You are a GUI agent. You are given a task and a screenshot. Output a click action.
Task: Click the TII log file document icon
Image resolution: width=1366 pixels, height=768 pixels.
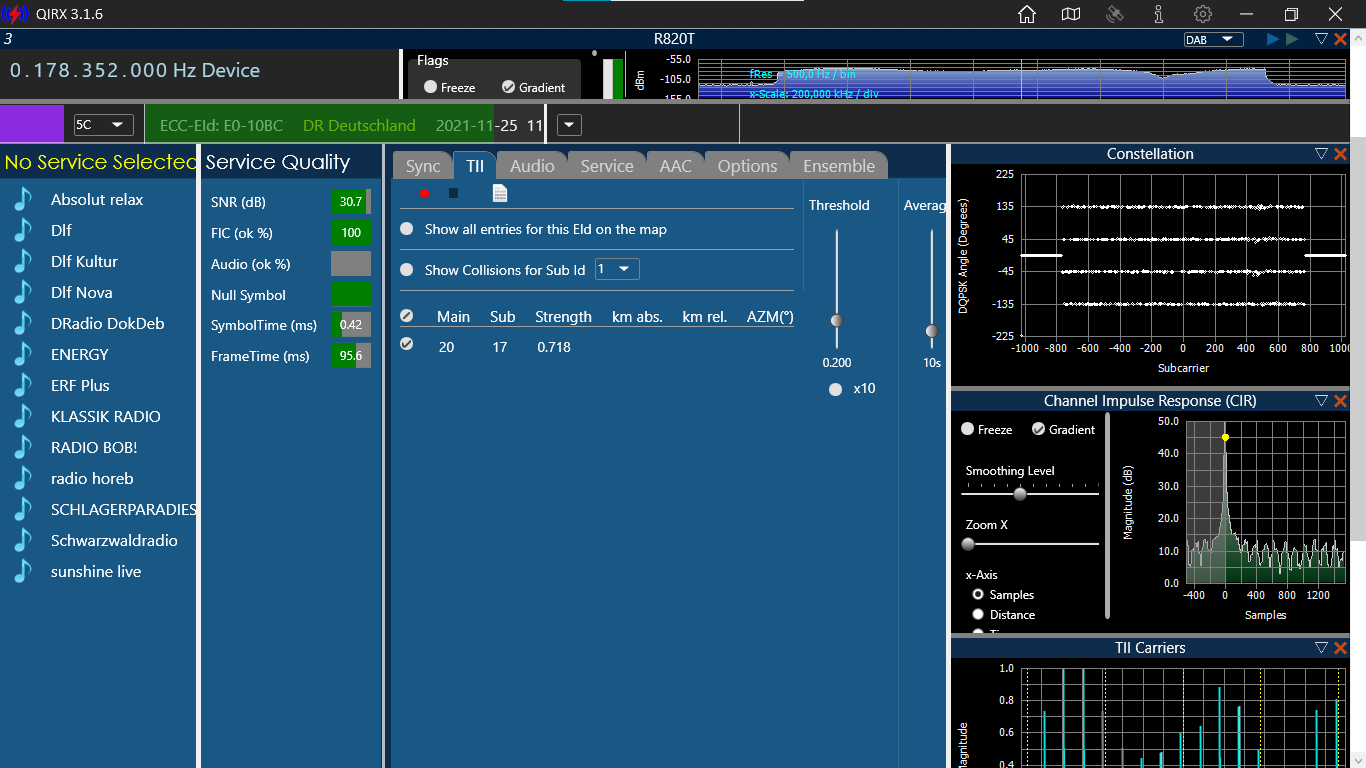(x=500, y=193)
